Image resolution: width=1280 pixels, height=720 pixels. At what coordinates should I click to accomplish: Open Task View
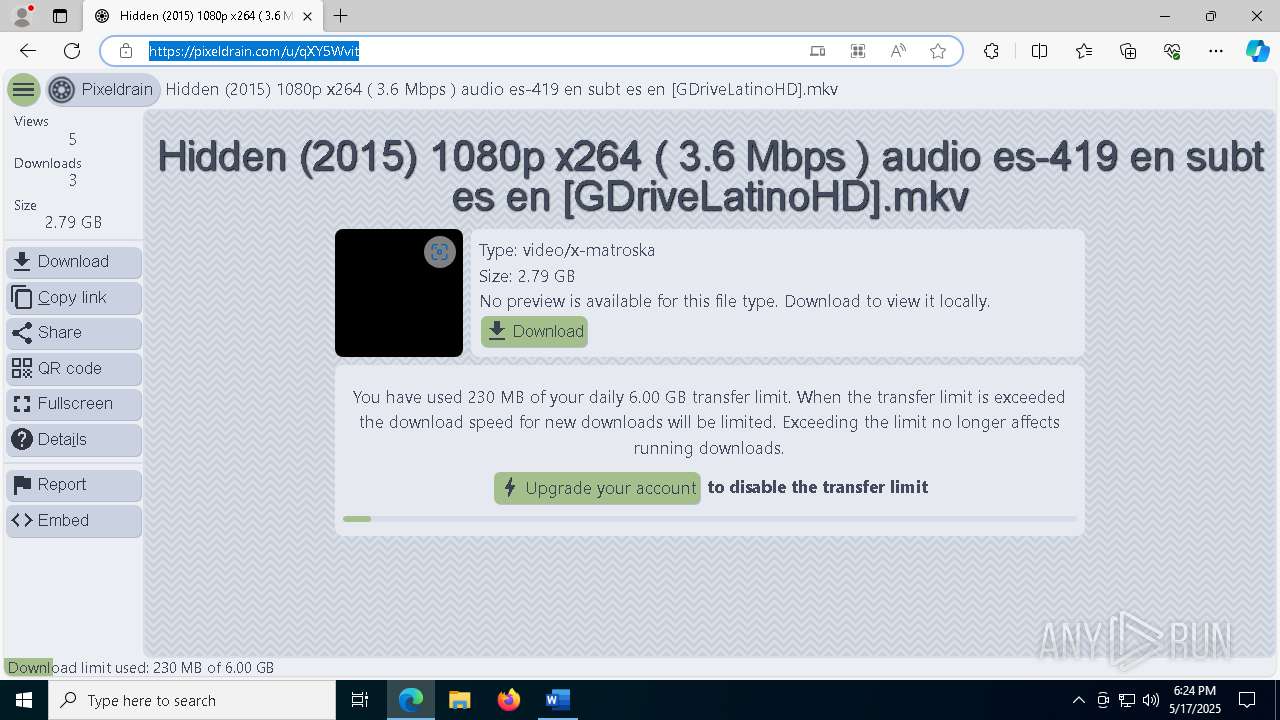[360, 700]
